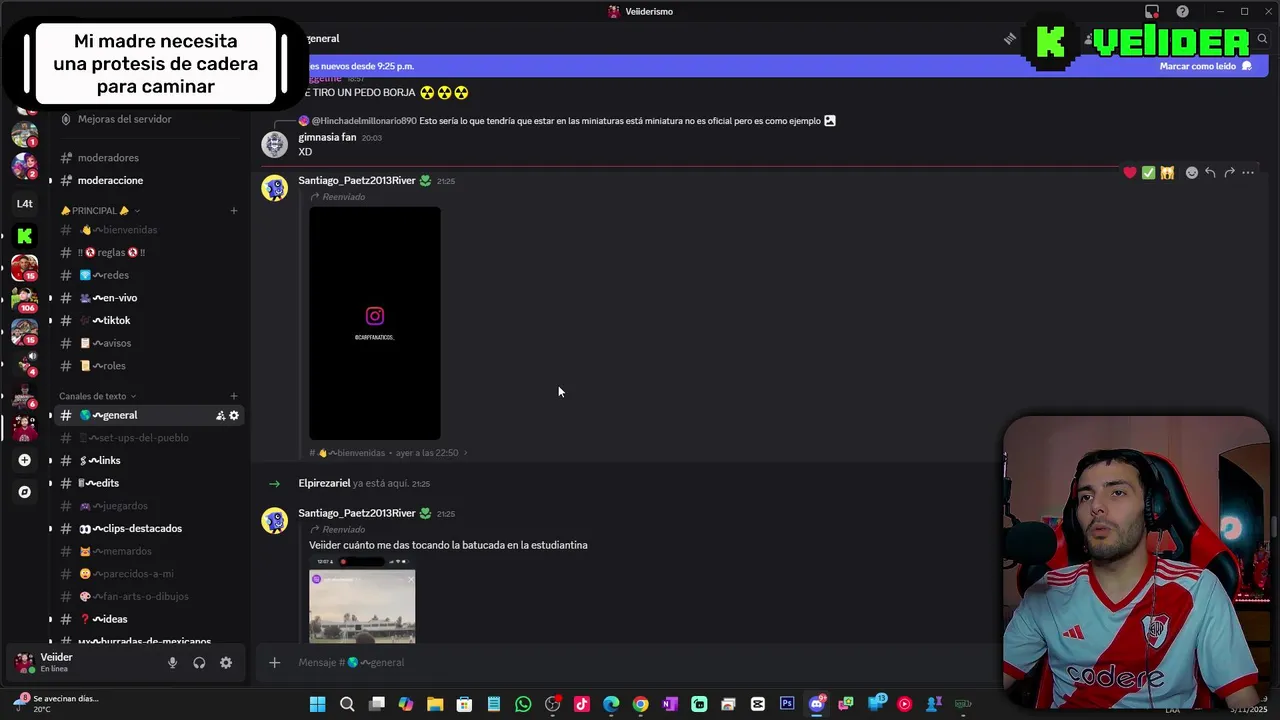Click the message input field for general

[640, 662]
